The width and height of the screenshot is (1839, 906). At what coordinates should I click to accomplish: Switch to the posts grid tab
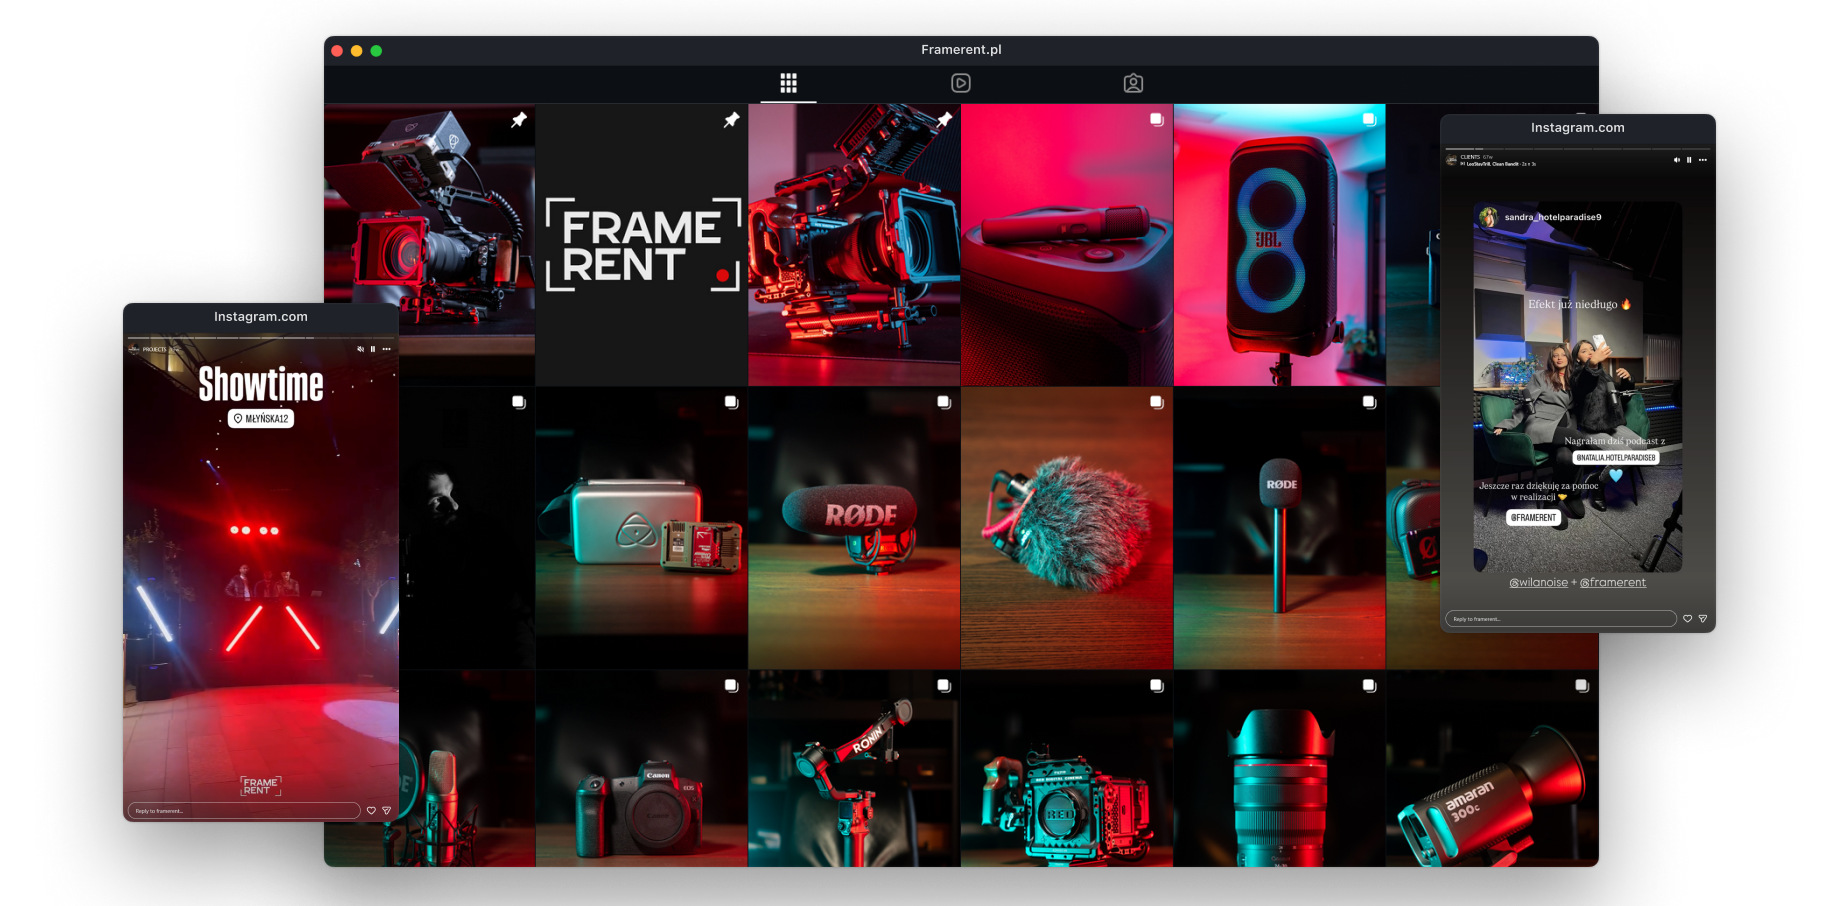click(x=788, y=83)
